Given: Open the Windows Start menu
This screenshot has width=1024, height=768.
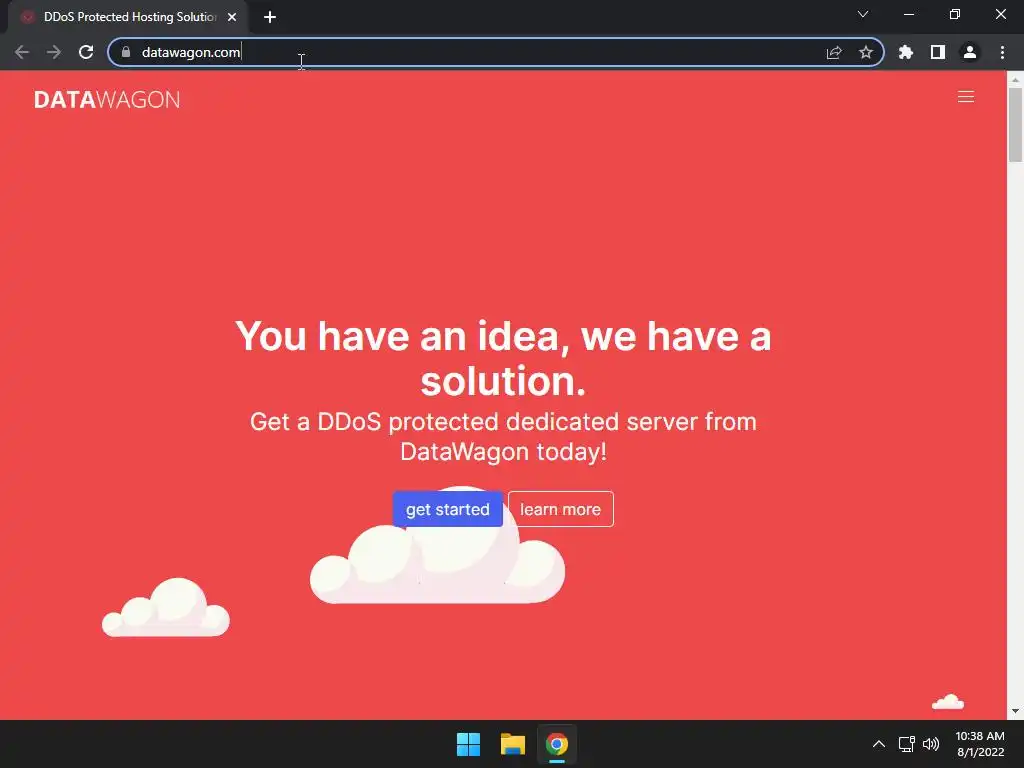Looking at the screenshot, I should coord(468,744).
